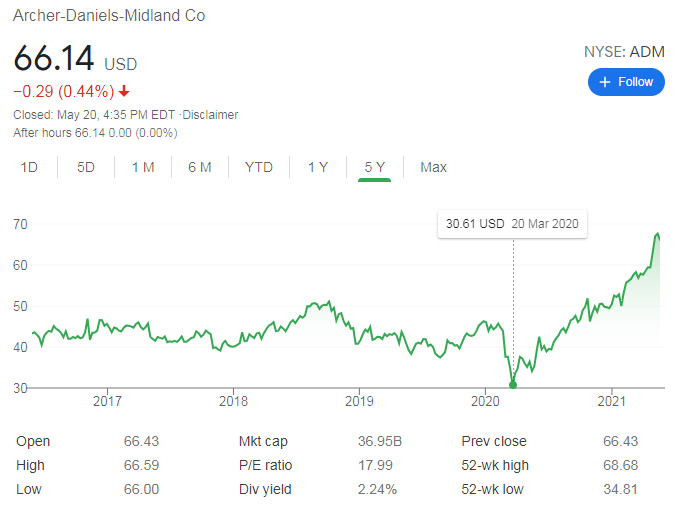Click the 66.14 price value
The image size is (679, 512).
click(54, 58)
